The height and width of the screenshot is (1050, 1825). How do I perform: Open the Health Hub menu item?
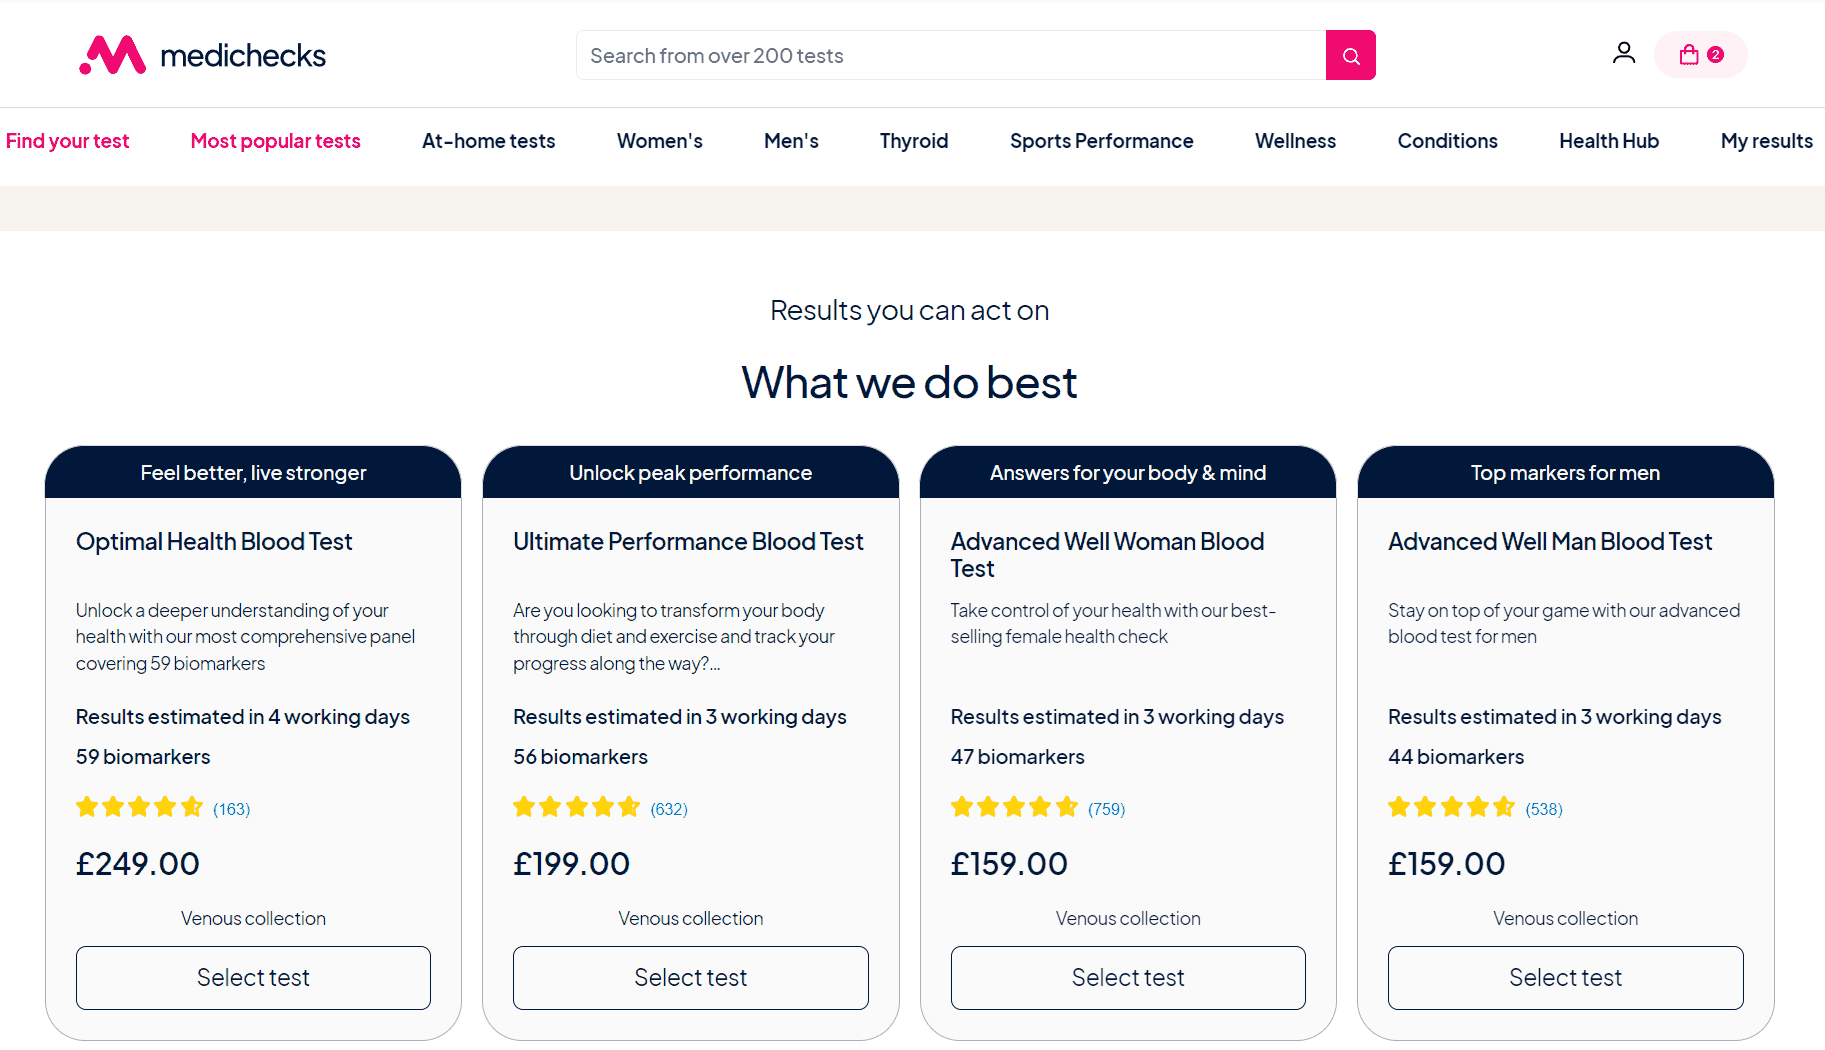click(x=1609, y=141)
